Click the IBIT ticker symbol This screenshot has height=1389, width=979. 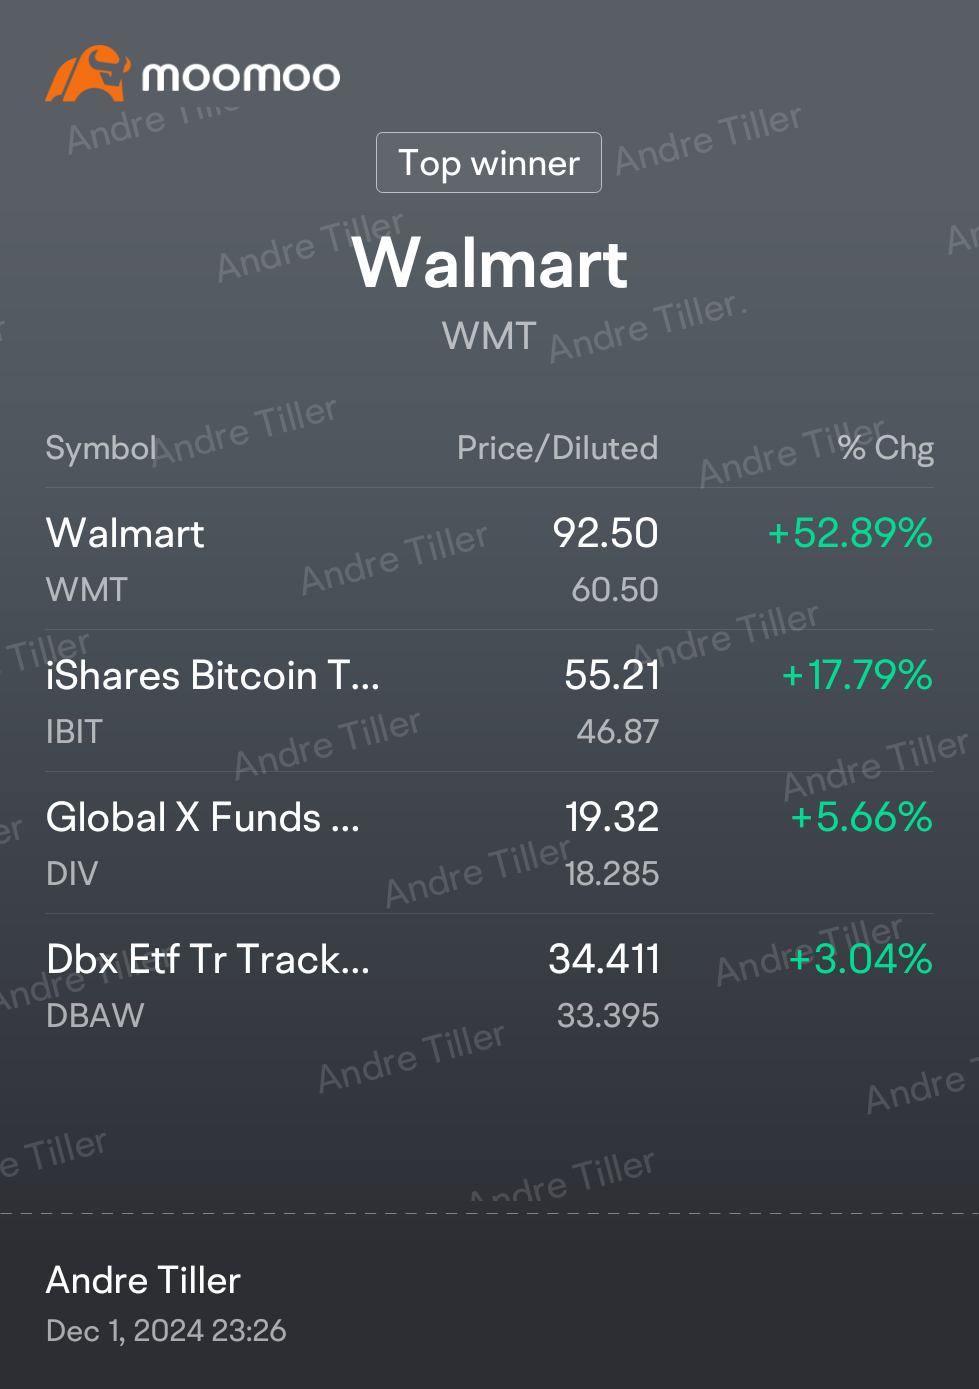(x=74, y=731)
